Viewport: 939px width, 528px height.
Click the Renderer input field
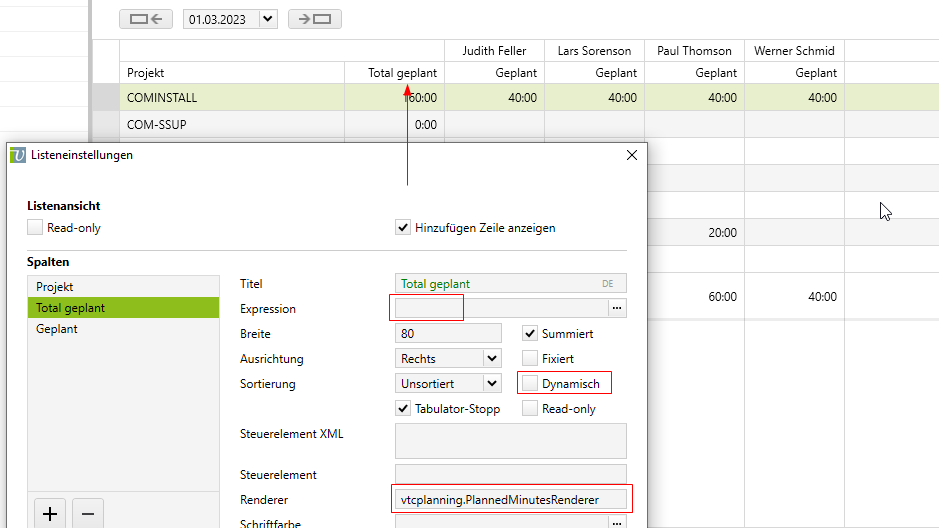pos(511,499)
